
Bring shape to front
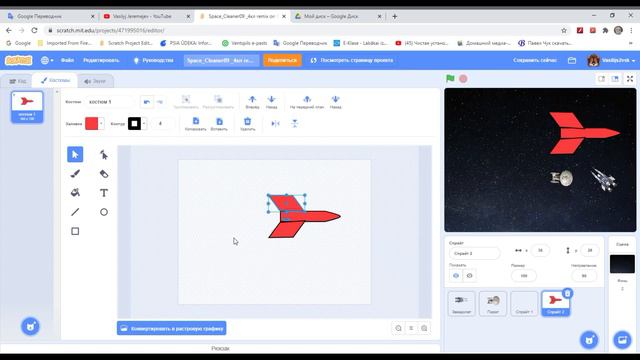click(x=307, y=102)
